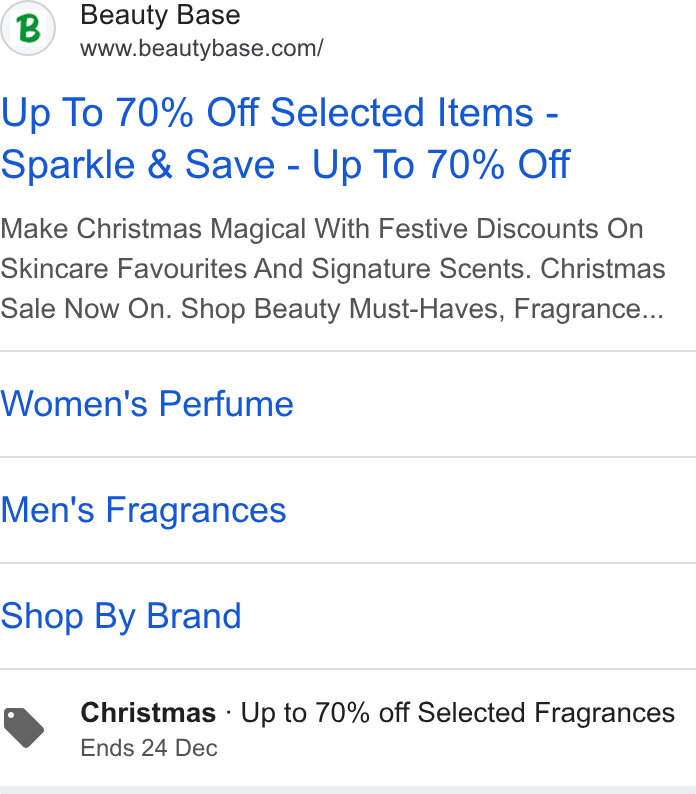The image size is (696, 794).
Task: Open the www.beautybase.com URL
Action: [202, 49]
